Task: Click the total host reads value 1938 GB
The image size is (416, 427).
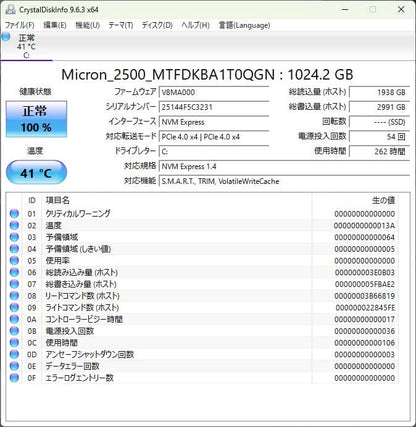Action: [379, 92]
